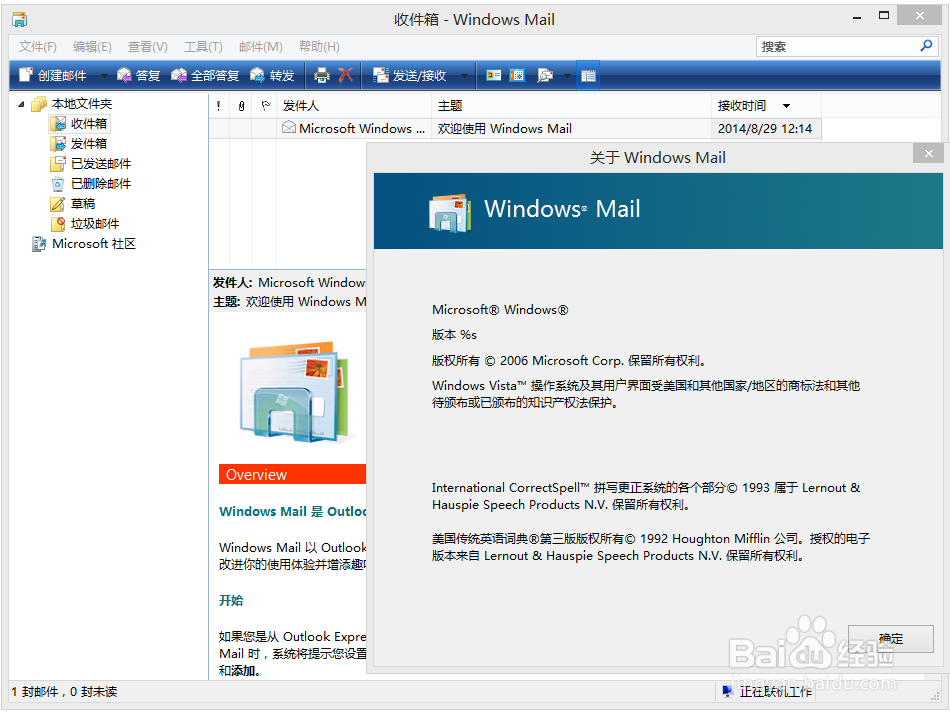This screenshot has width=950, height=716.
Task: Click the Windows Mail logo in About banner
Action: tap(450, 213)
